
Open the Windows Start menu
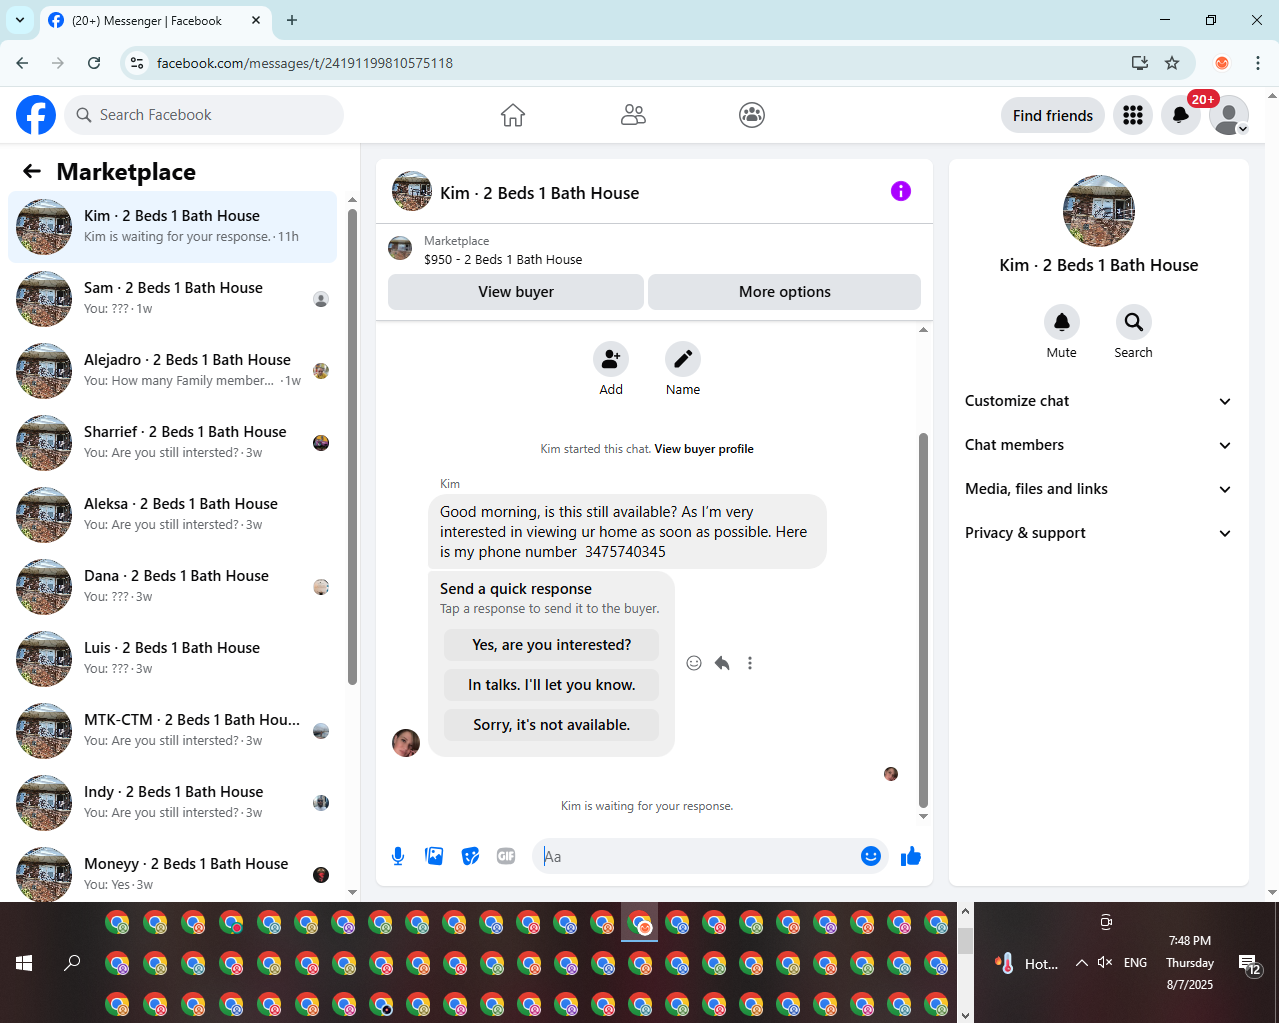24,963
